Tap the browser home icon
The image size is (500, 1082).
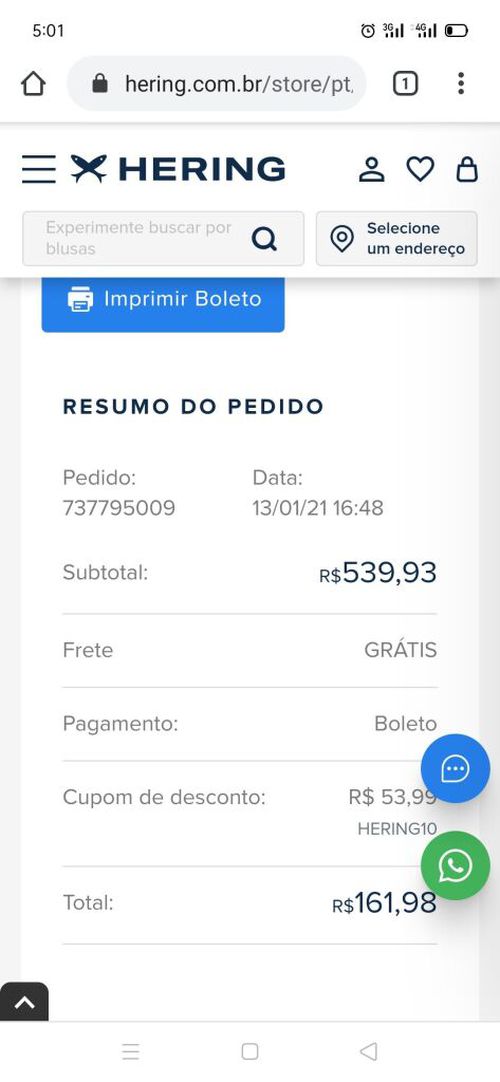click(33, 84)
